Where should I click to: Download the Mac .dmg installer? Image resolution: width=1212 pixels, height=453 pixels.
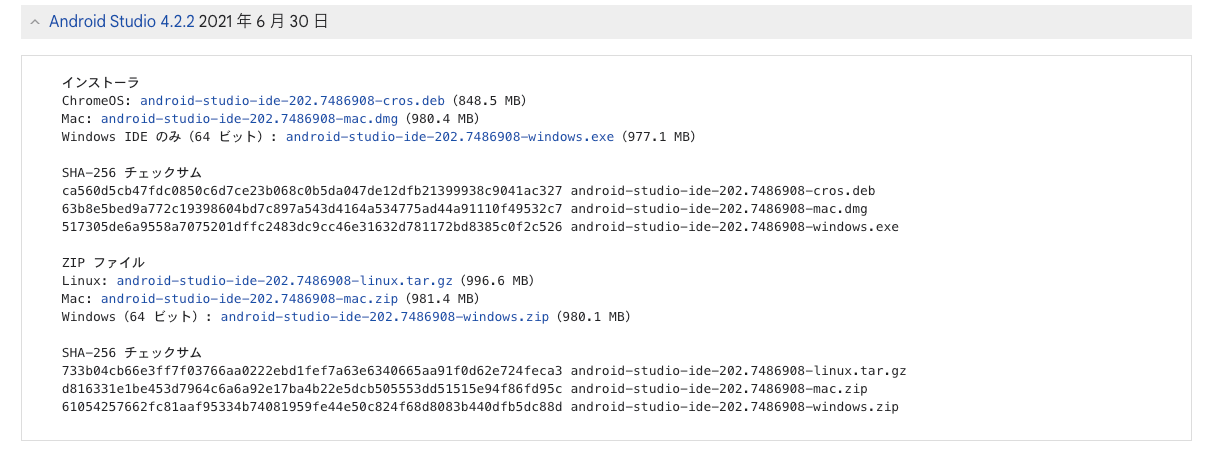(x=249, y=119)
